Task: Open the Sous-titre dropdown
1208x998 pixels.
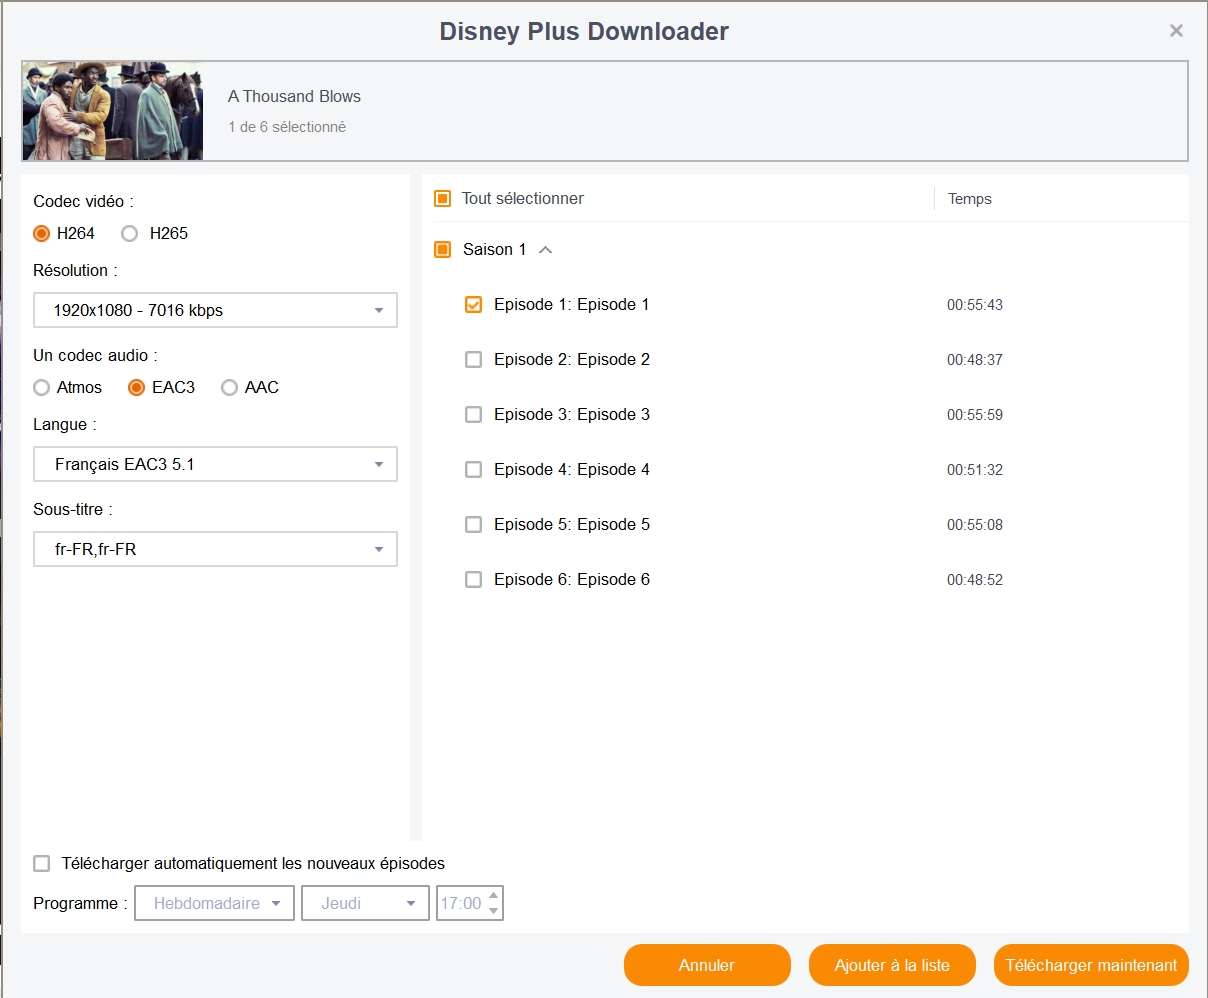Action: point(215,549)
